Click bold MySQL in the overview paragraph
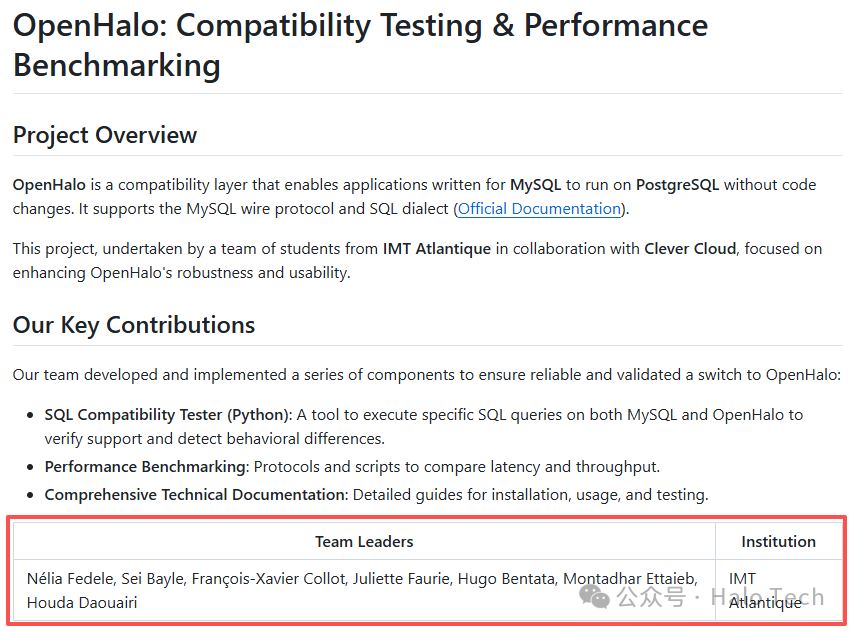Screen dimensions: 852x631 pyautogui.click(x=536, y=185)
